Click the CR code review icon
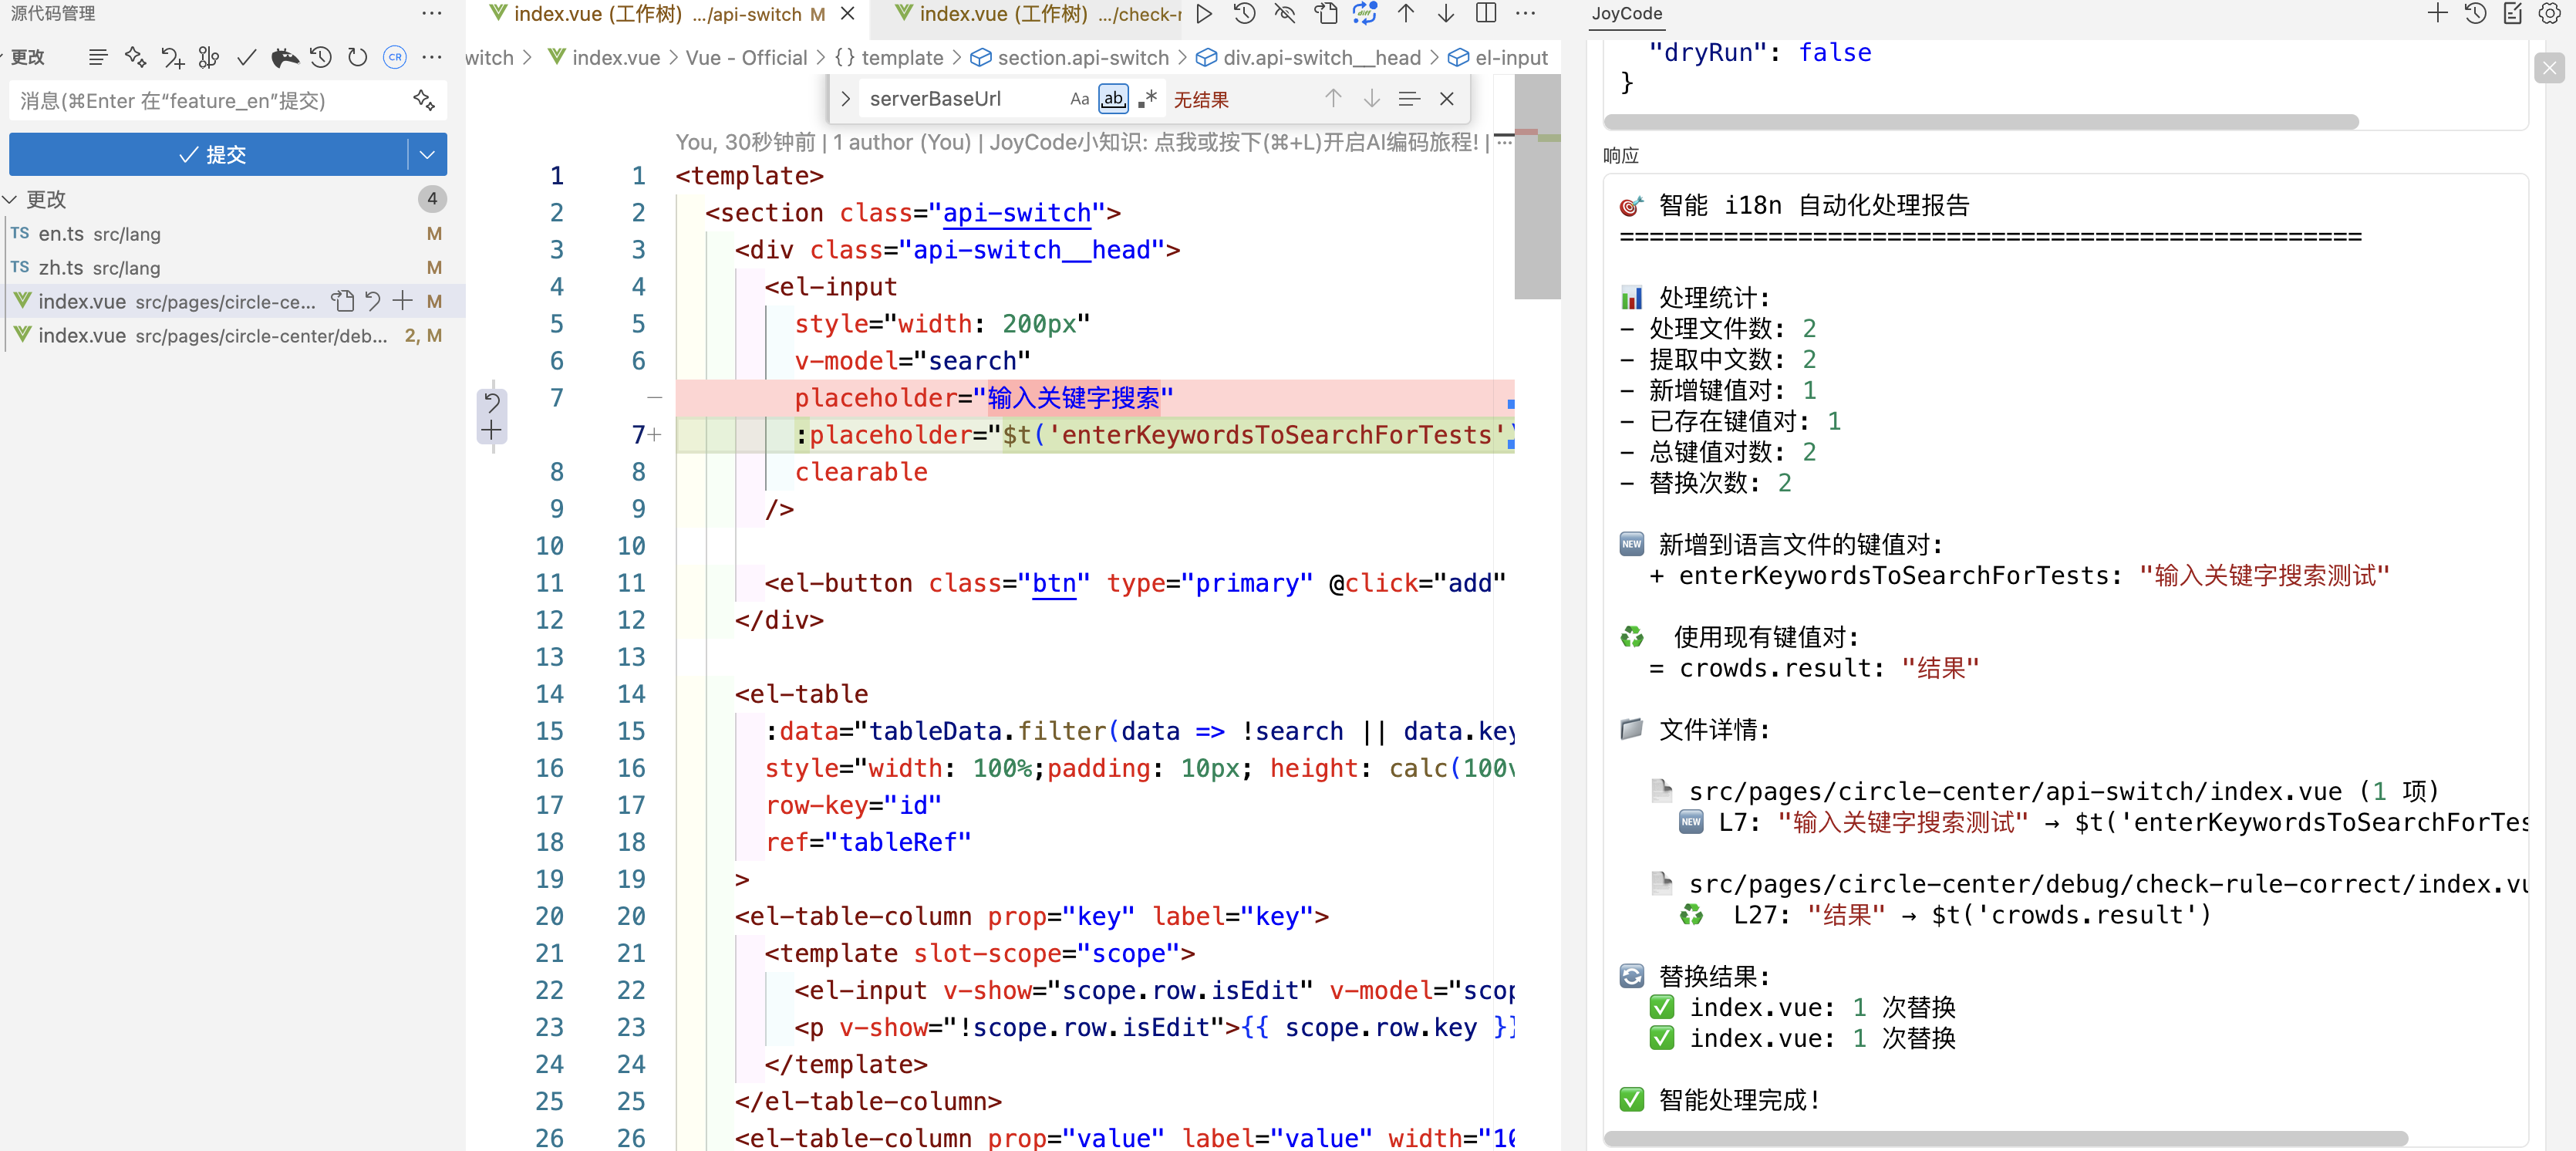 [395, 57]
